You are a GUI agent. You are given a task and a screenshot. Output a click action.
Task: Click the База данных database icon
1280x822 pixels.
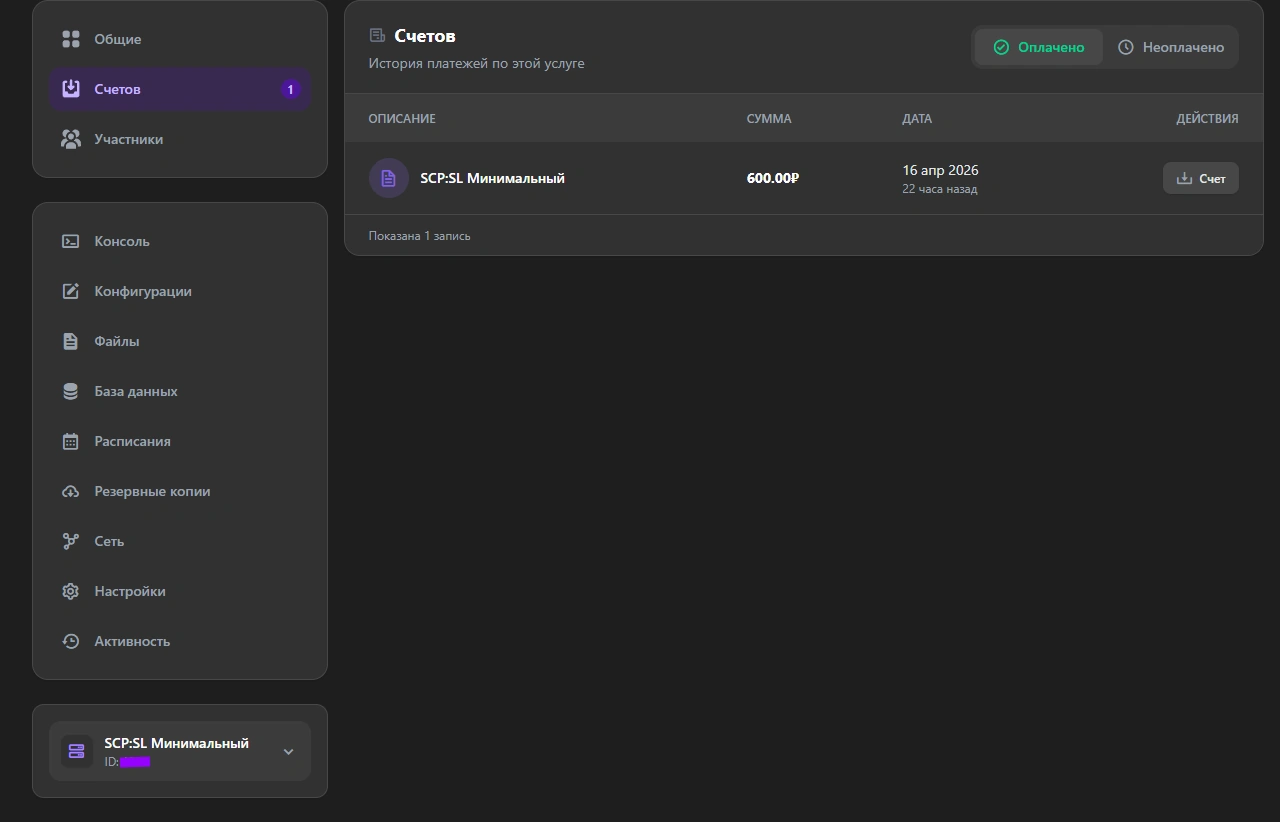pyautogui.click(x=70, y=391)
